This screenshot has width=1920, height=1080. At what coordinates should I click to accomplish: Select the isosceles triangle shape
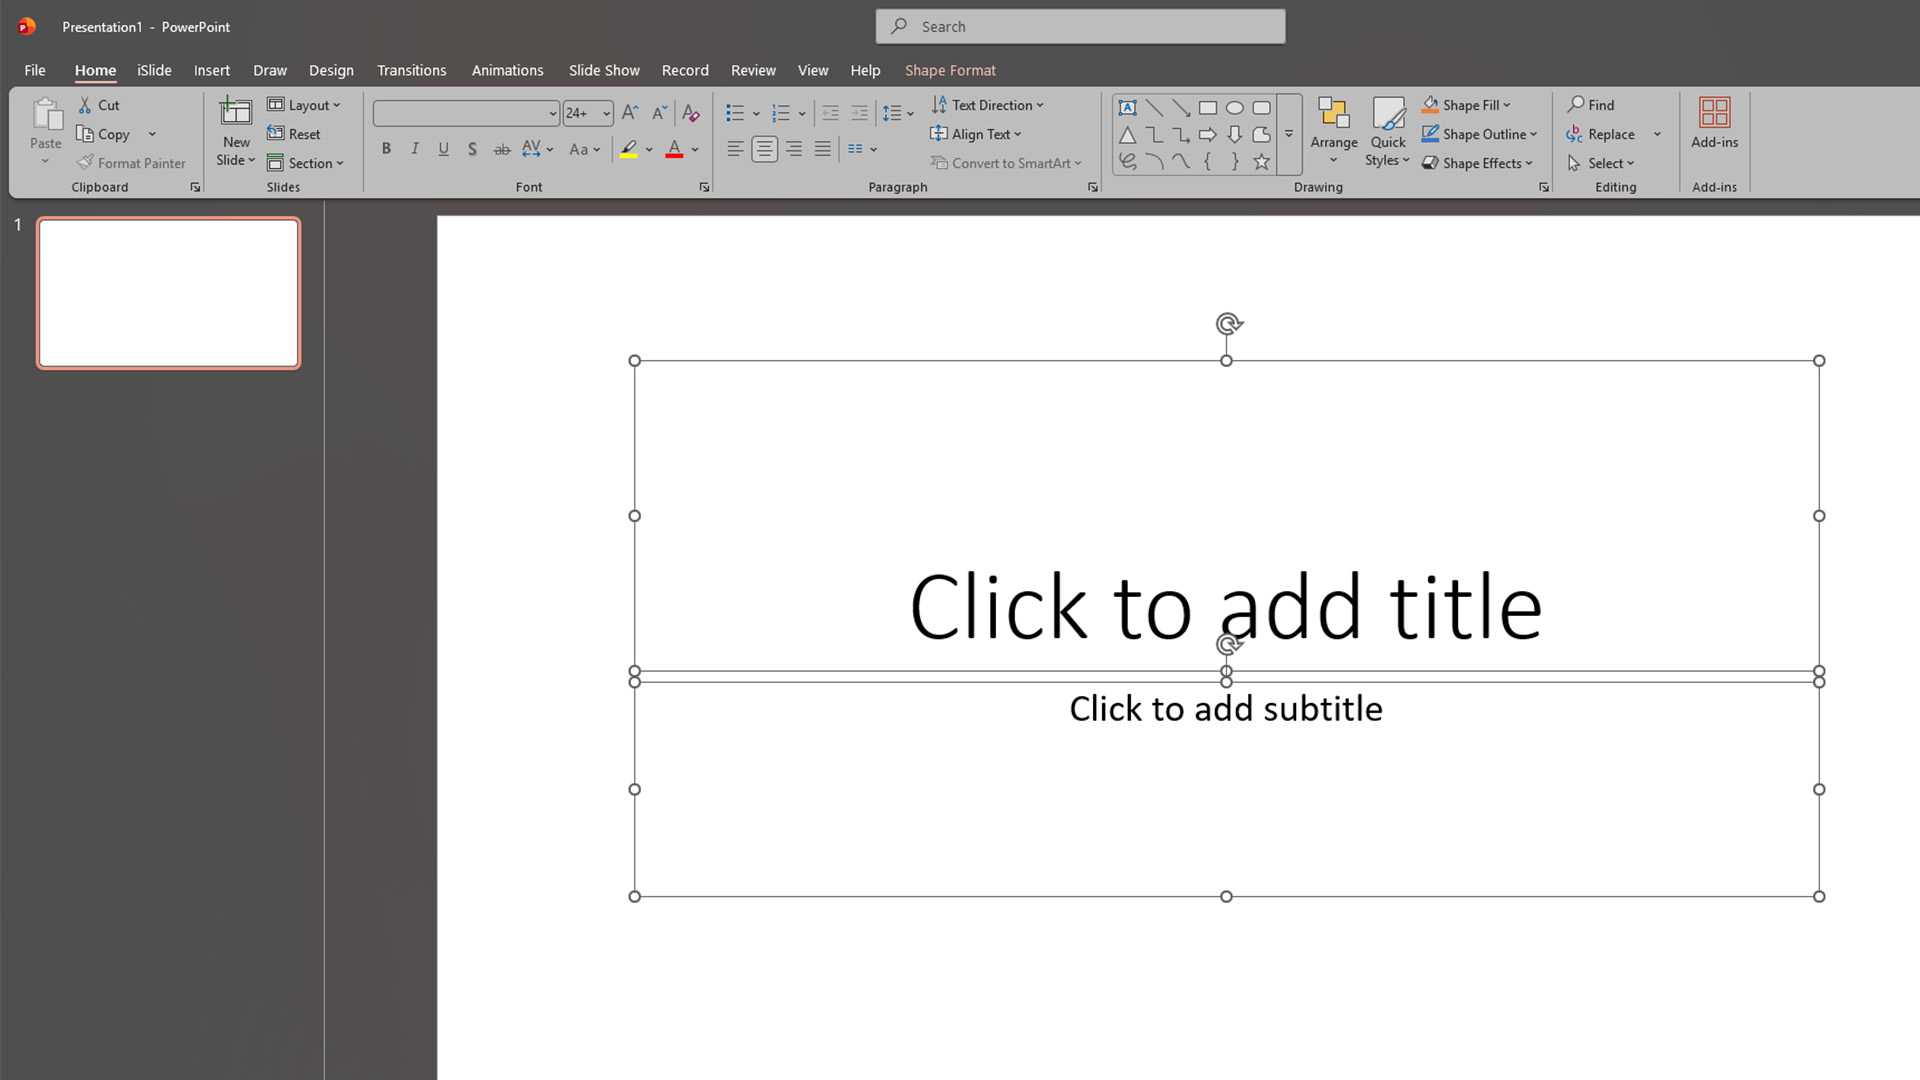click(x=1127, y=135)
